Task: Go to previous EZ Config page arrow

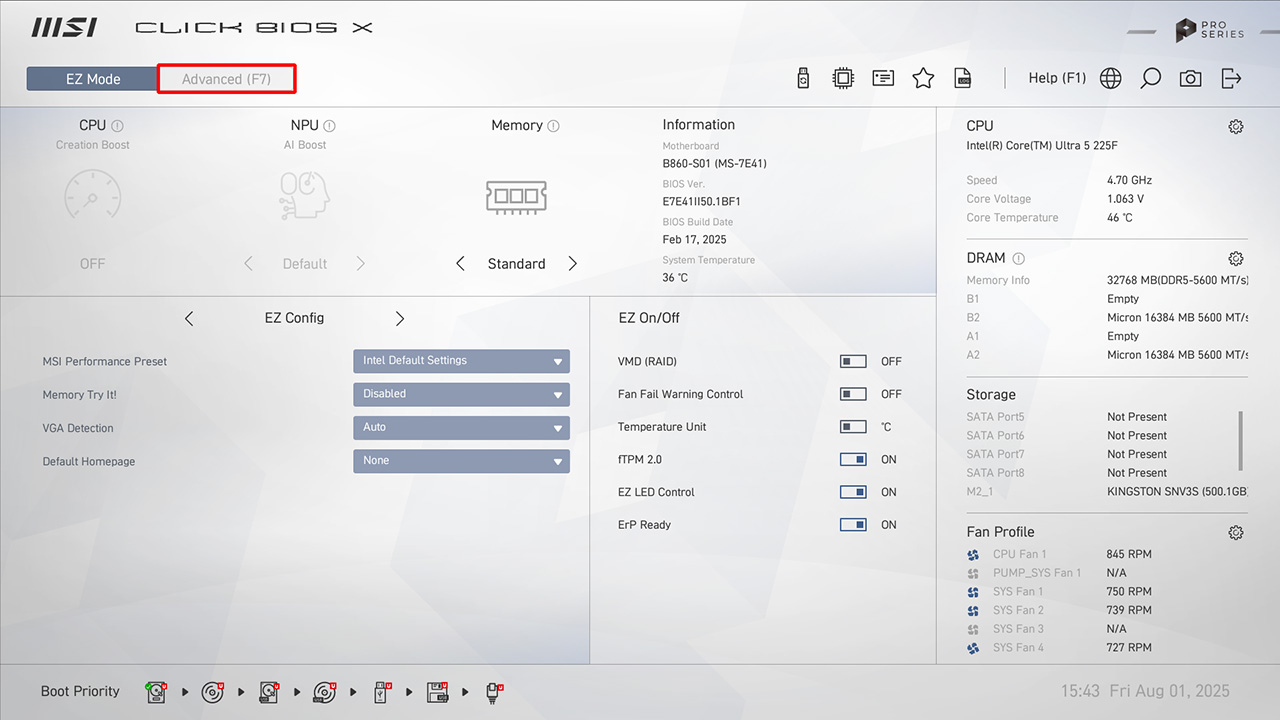Action: [x=189, y=318]
